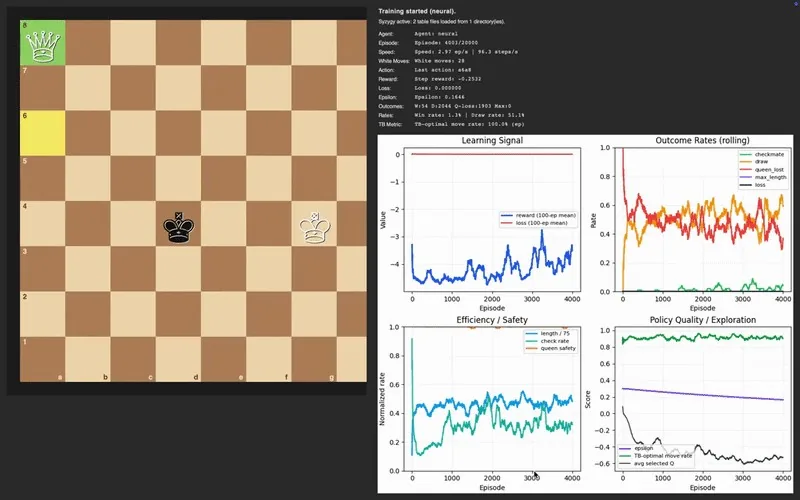Viewport: 800px width, 500px height.
Task: Click the 'Step reward: -0.2532' value
Action: [x=447, y=79]
